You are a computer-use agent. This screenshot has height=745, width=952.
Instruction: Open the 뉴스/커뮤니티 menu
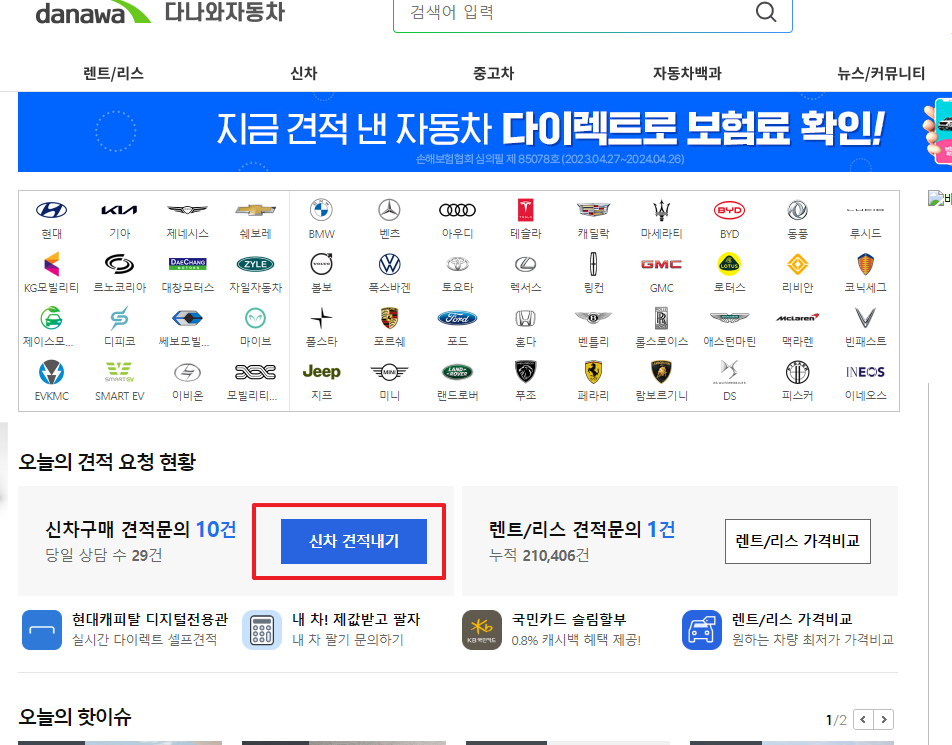[x=881, y=73]
